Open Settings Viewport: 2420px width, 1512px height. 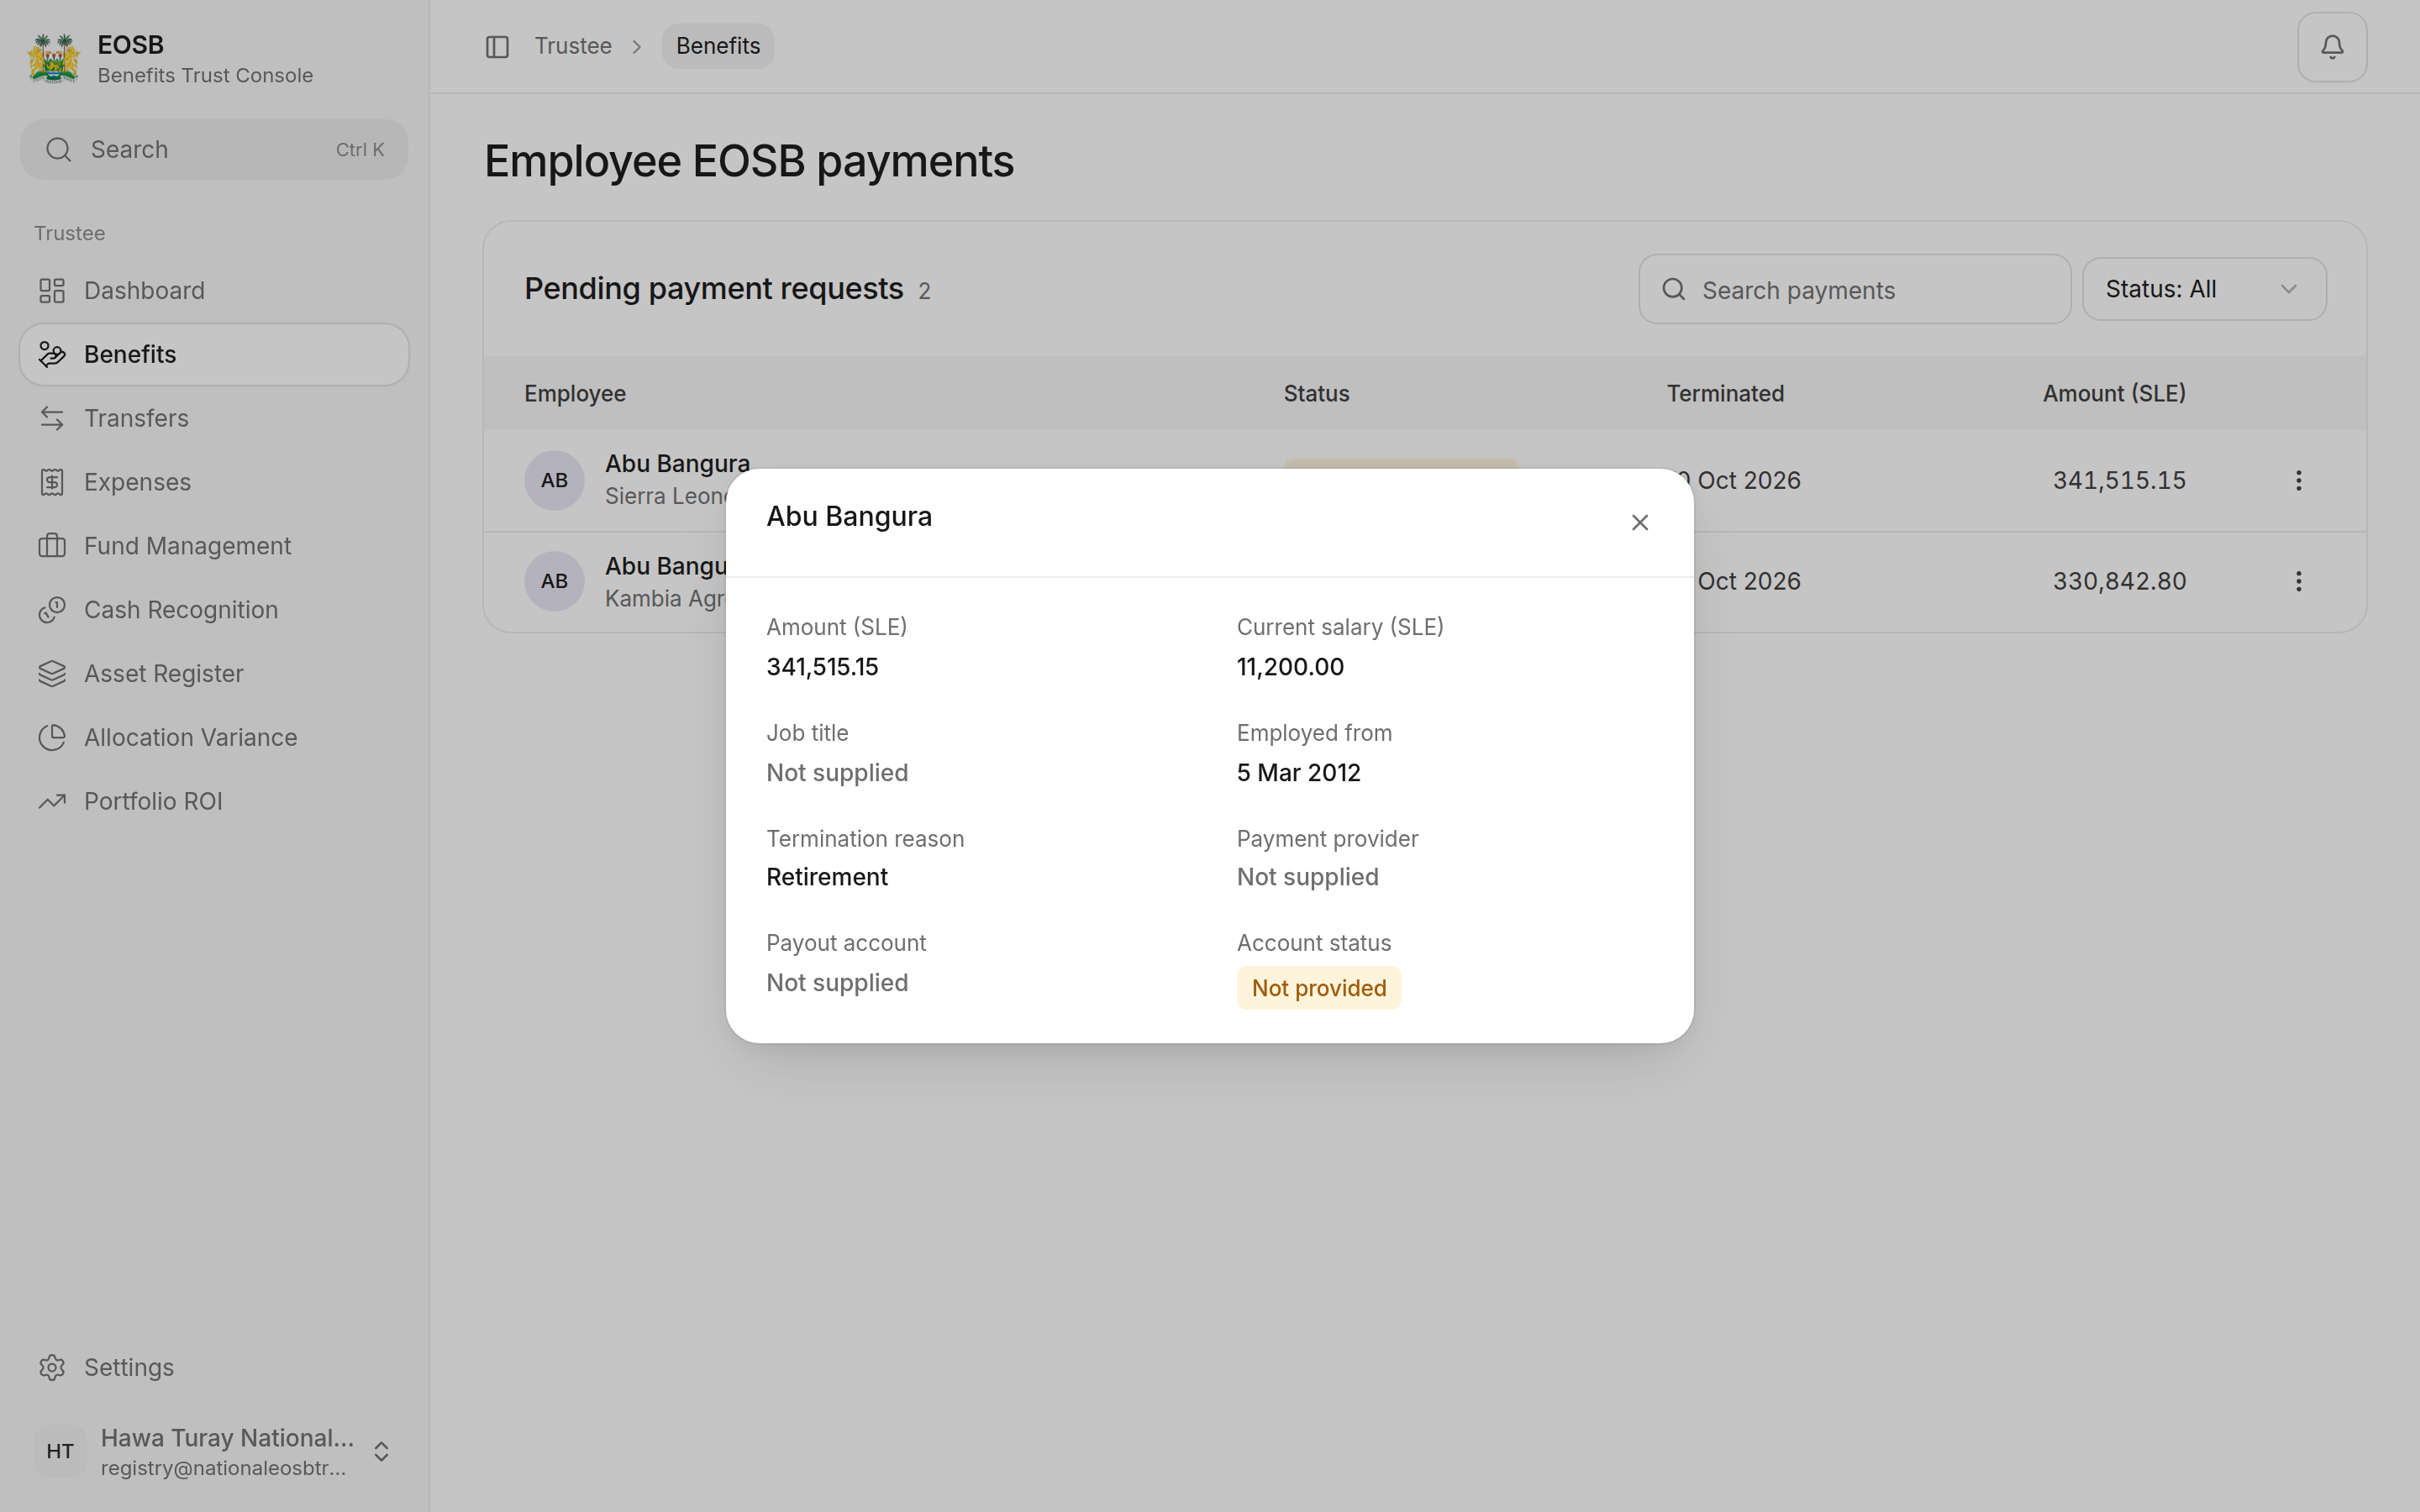tap(213, 1367)
